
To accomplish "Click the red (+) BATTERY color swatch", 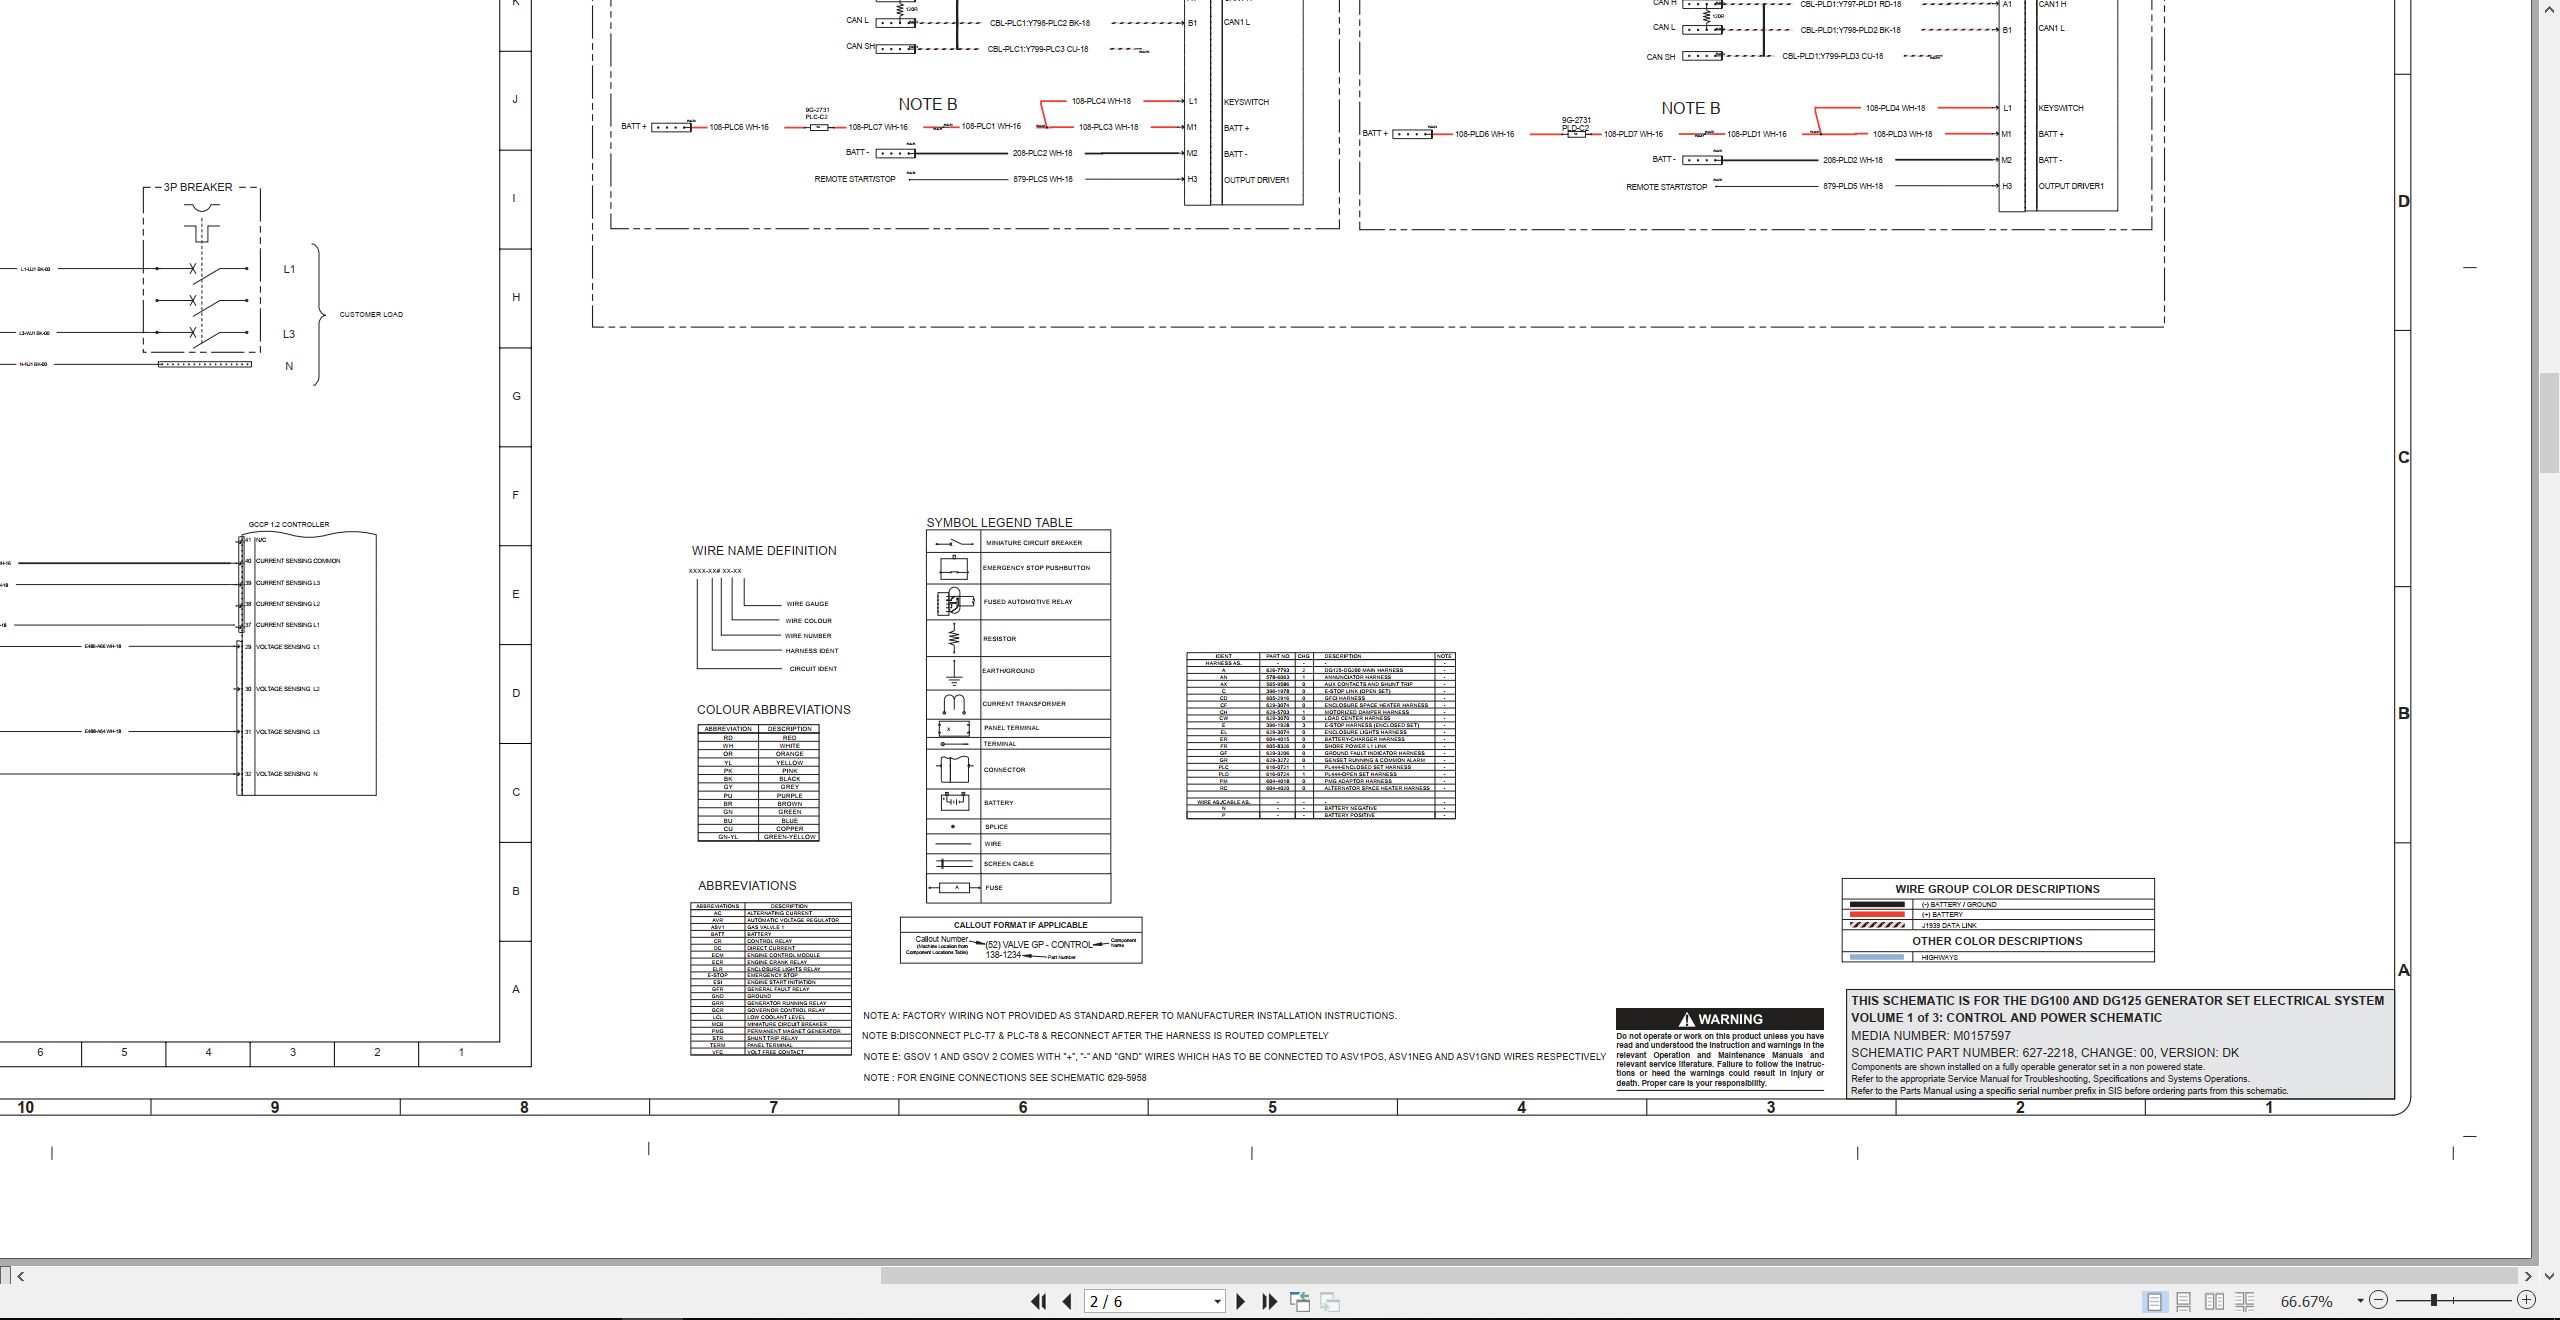I will (x=1877, y=914).
